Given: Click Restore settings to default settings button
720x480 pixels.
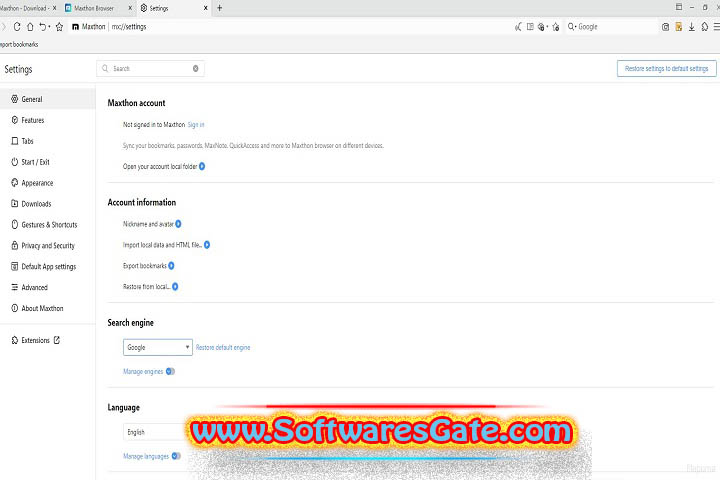Looking at the screenshot, I should [666, 68].
